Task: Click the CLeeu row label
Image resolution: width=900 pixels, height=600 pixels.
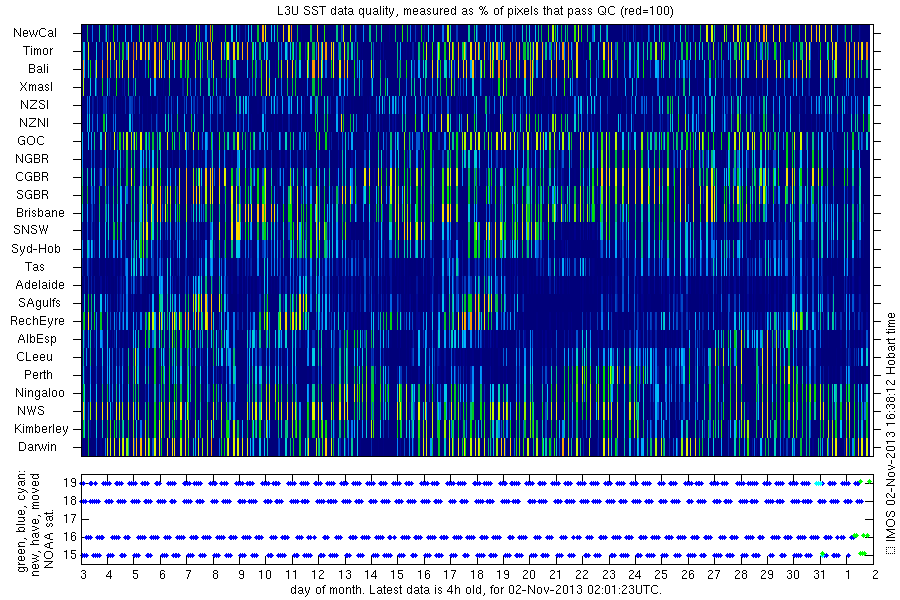Action: point(34,357)
